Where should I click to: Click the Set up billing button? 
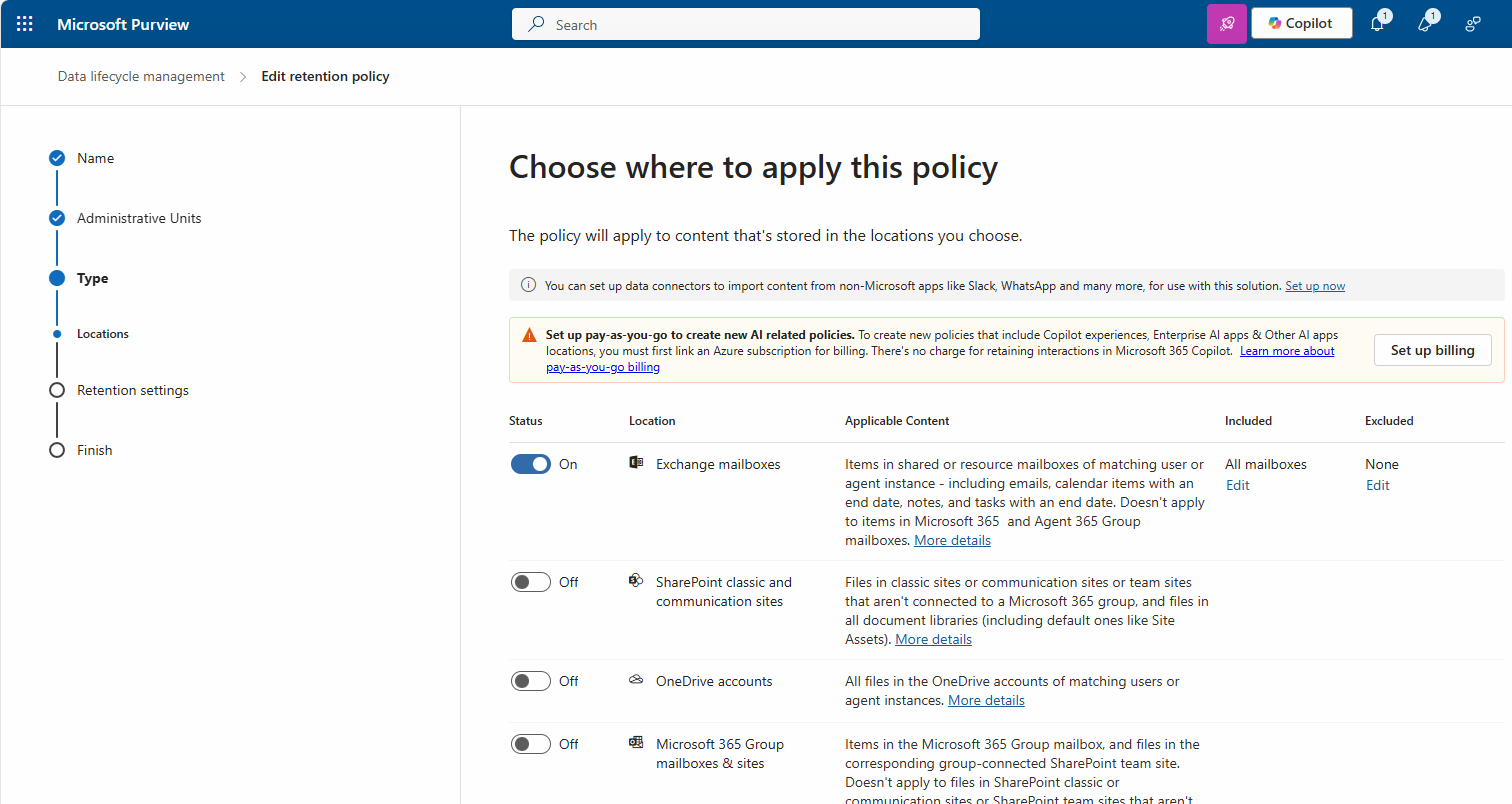(1432, 350)
